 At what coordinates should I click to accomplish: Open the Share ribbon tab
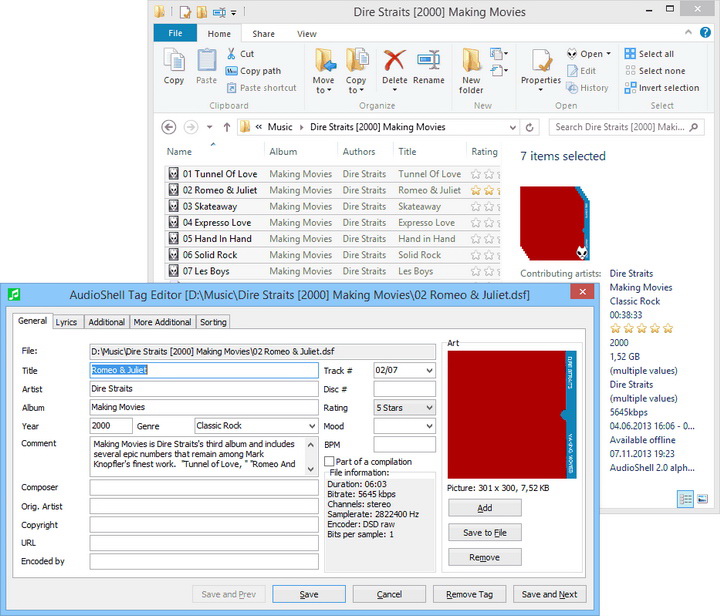pyautogui.click(x=263, y=34)
